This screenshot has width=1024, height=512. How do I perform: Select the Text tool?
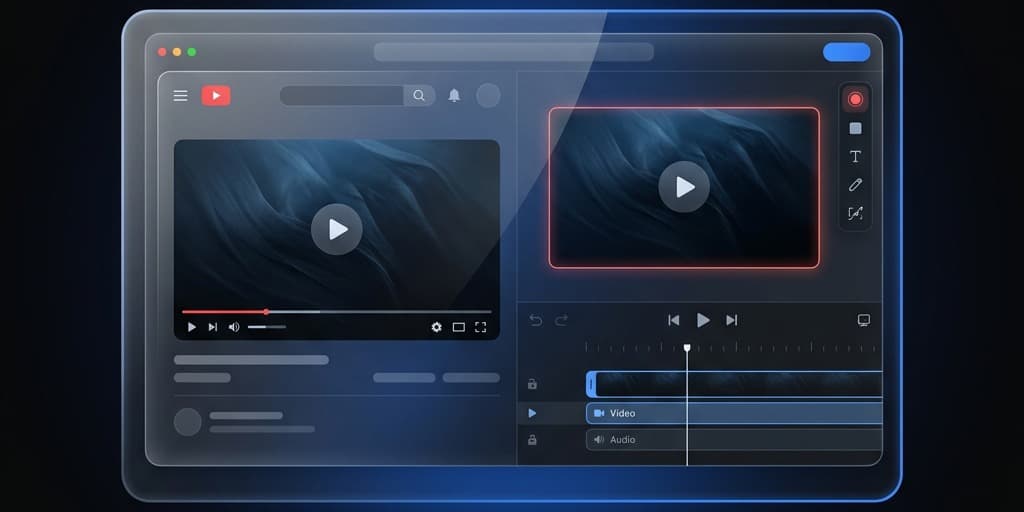[856, 157]
